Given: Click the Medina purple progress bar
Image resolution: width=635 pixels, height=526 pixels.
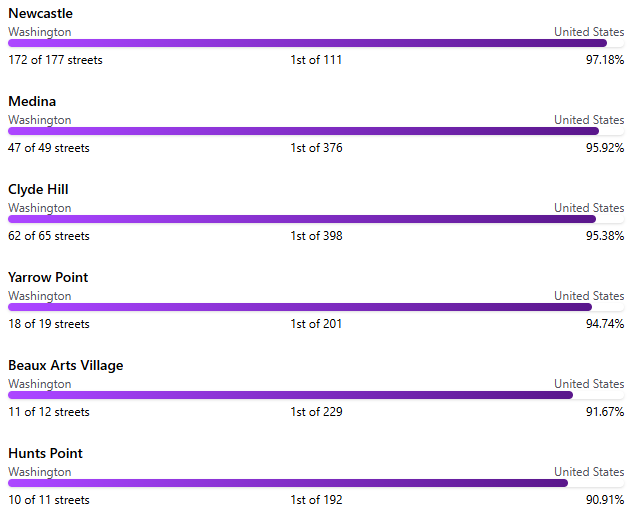Looking at the screenshot, I should pyautogui.click(x=303, y=131).
